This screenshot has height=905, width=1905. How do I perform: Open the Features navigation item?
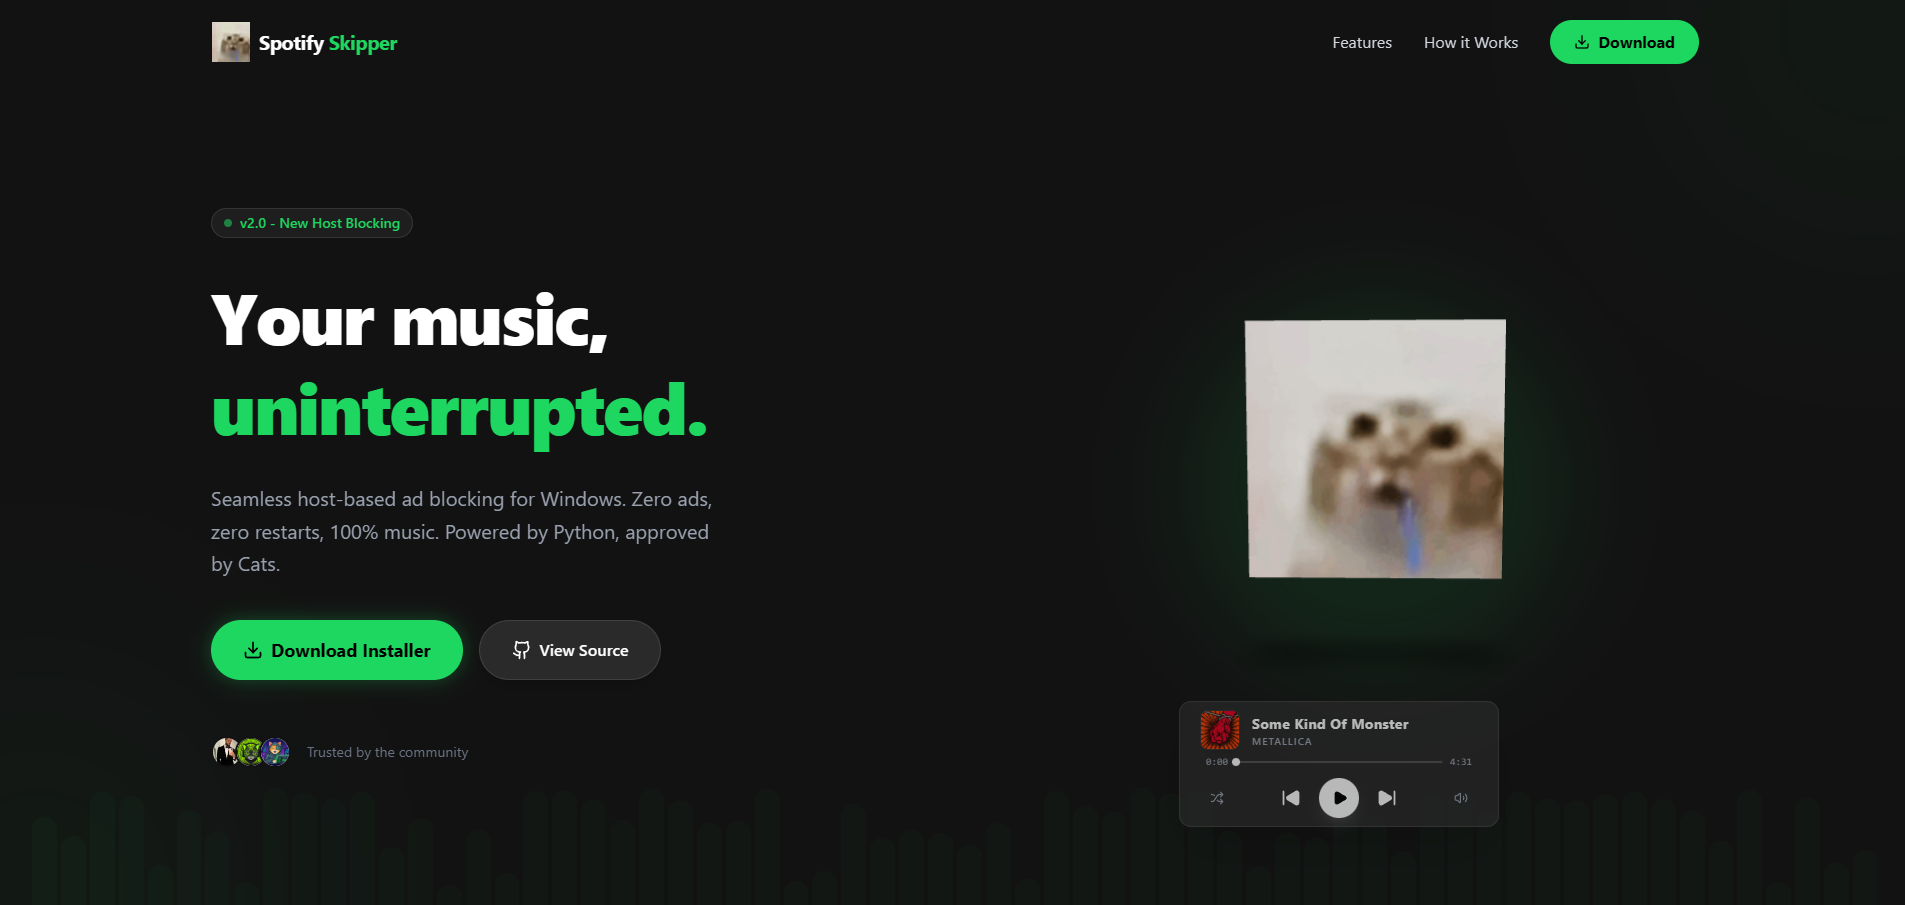point(1361,42)
